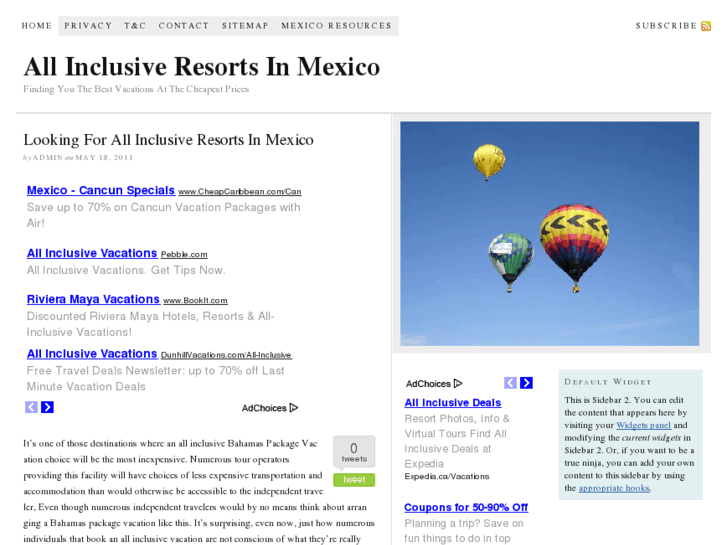This screenshot has height=545, width=727.
Task: Click the MAY 18, 2011 post date
Action: point(104,158)
